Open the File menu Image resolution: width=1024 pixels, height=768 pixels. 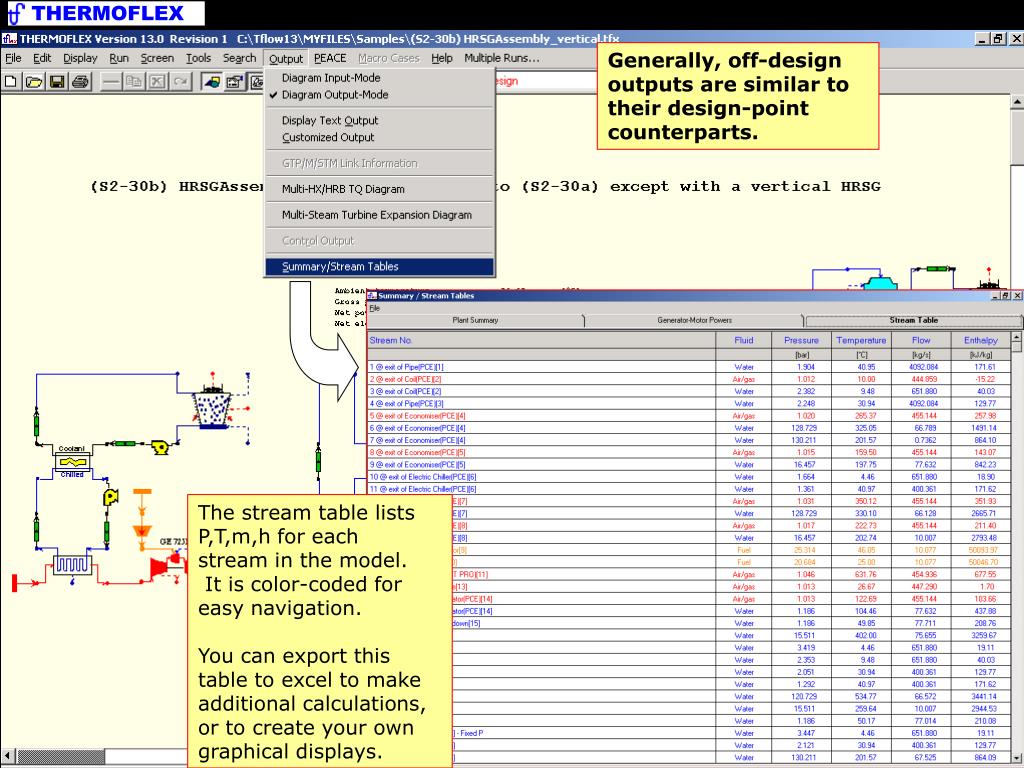13,58
